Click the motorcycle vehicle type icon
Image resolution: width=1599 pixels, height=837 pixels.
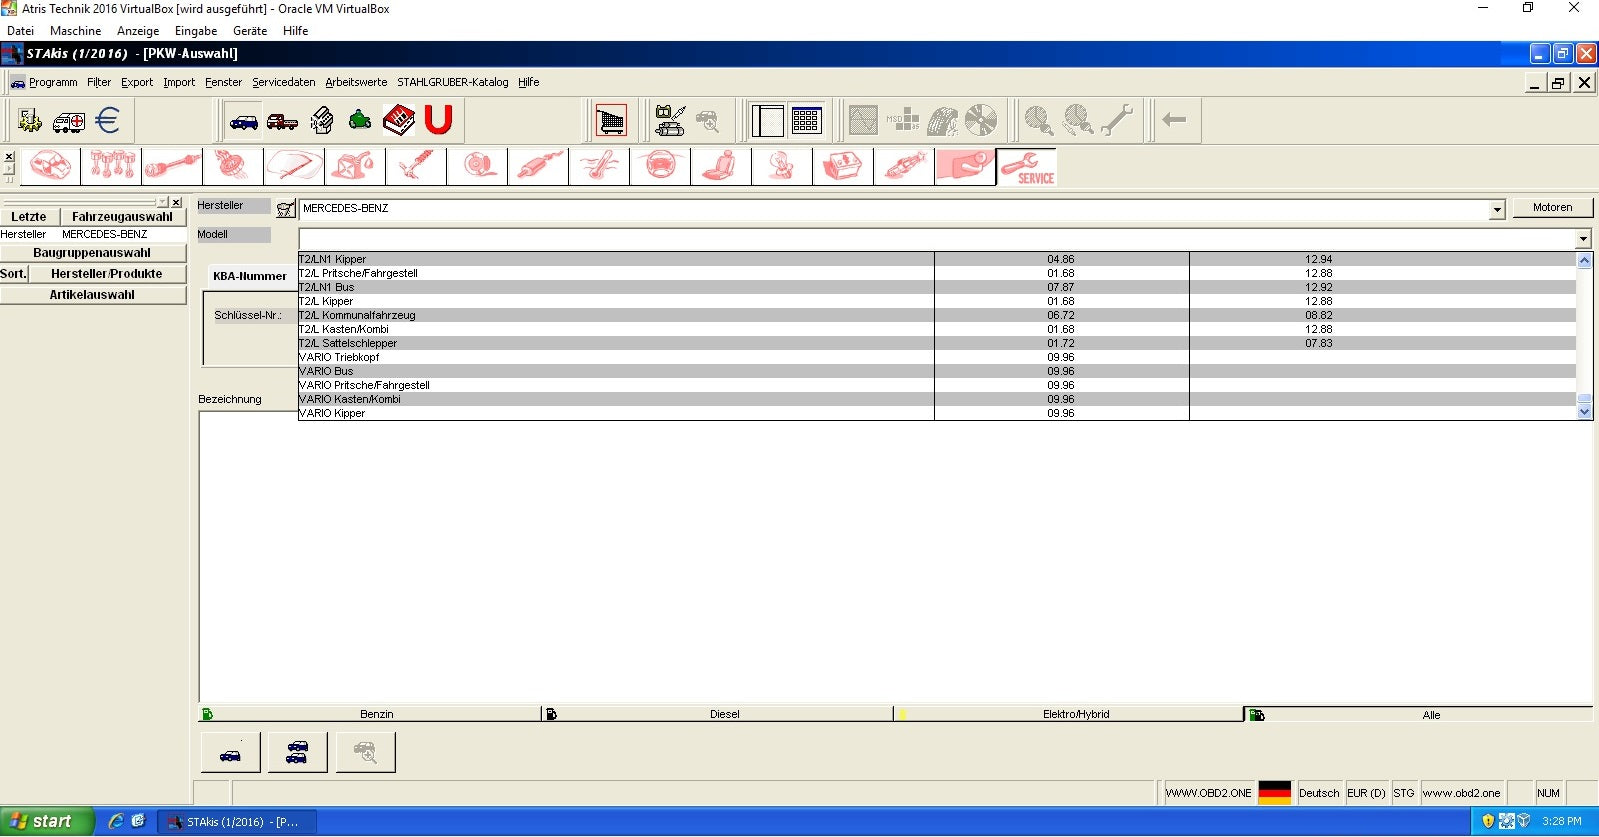pyautogui.click(x=360, y=121)
